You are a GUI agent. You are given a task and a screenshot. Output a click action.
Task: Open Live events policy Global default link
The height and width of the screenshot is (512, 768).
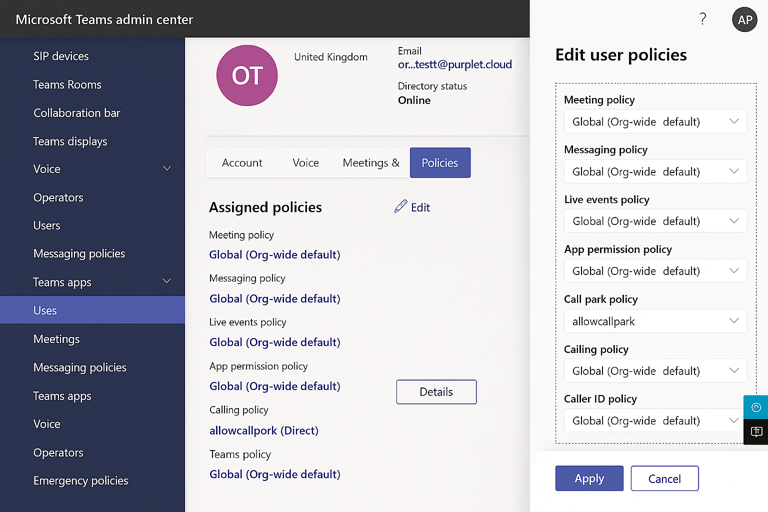[274, 342]
